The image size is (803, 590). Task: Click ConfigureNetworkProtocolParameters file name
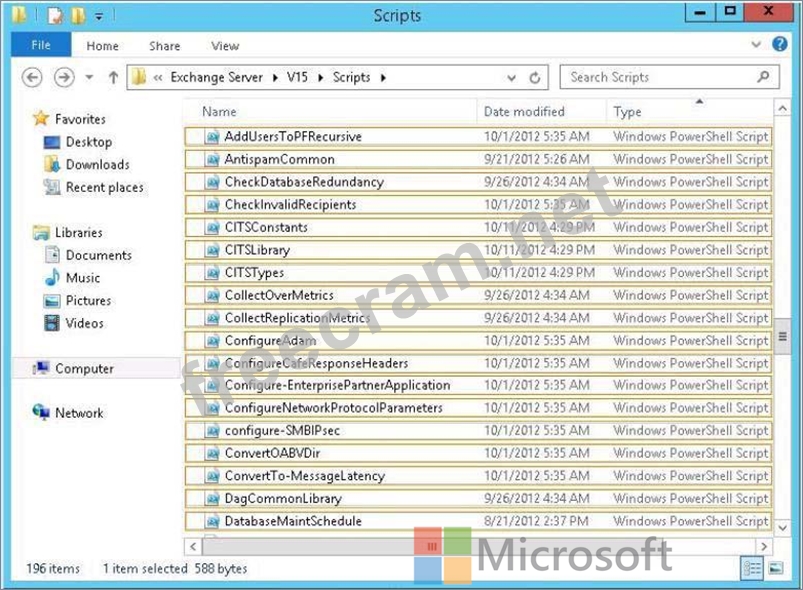(333, 408)
